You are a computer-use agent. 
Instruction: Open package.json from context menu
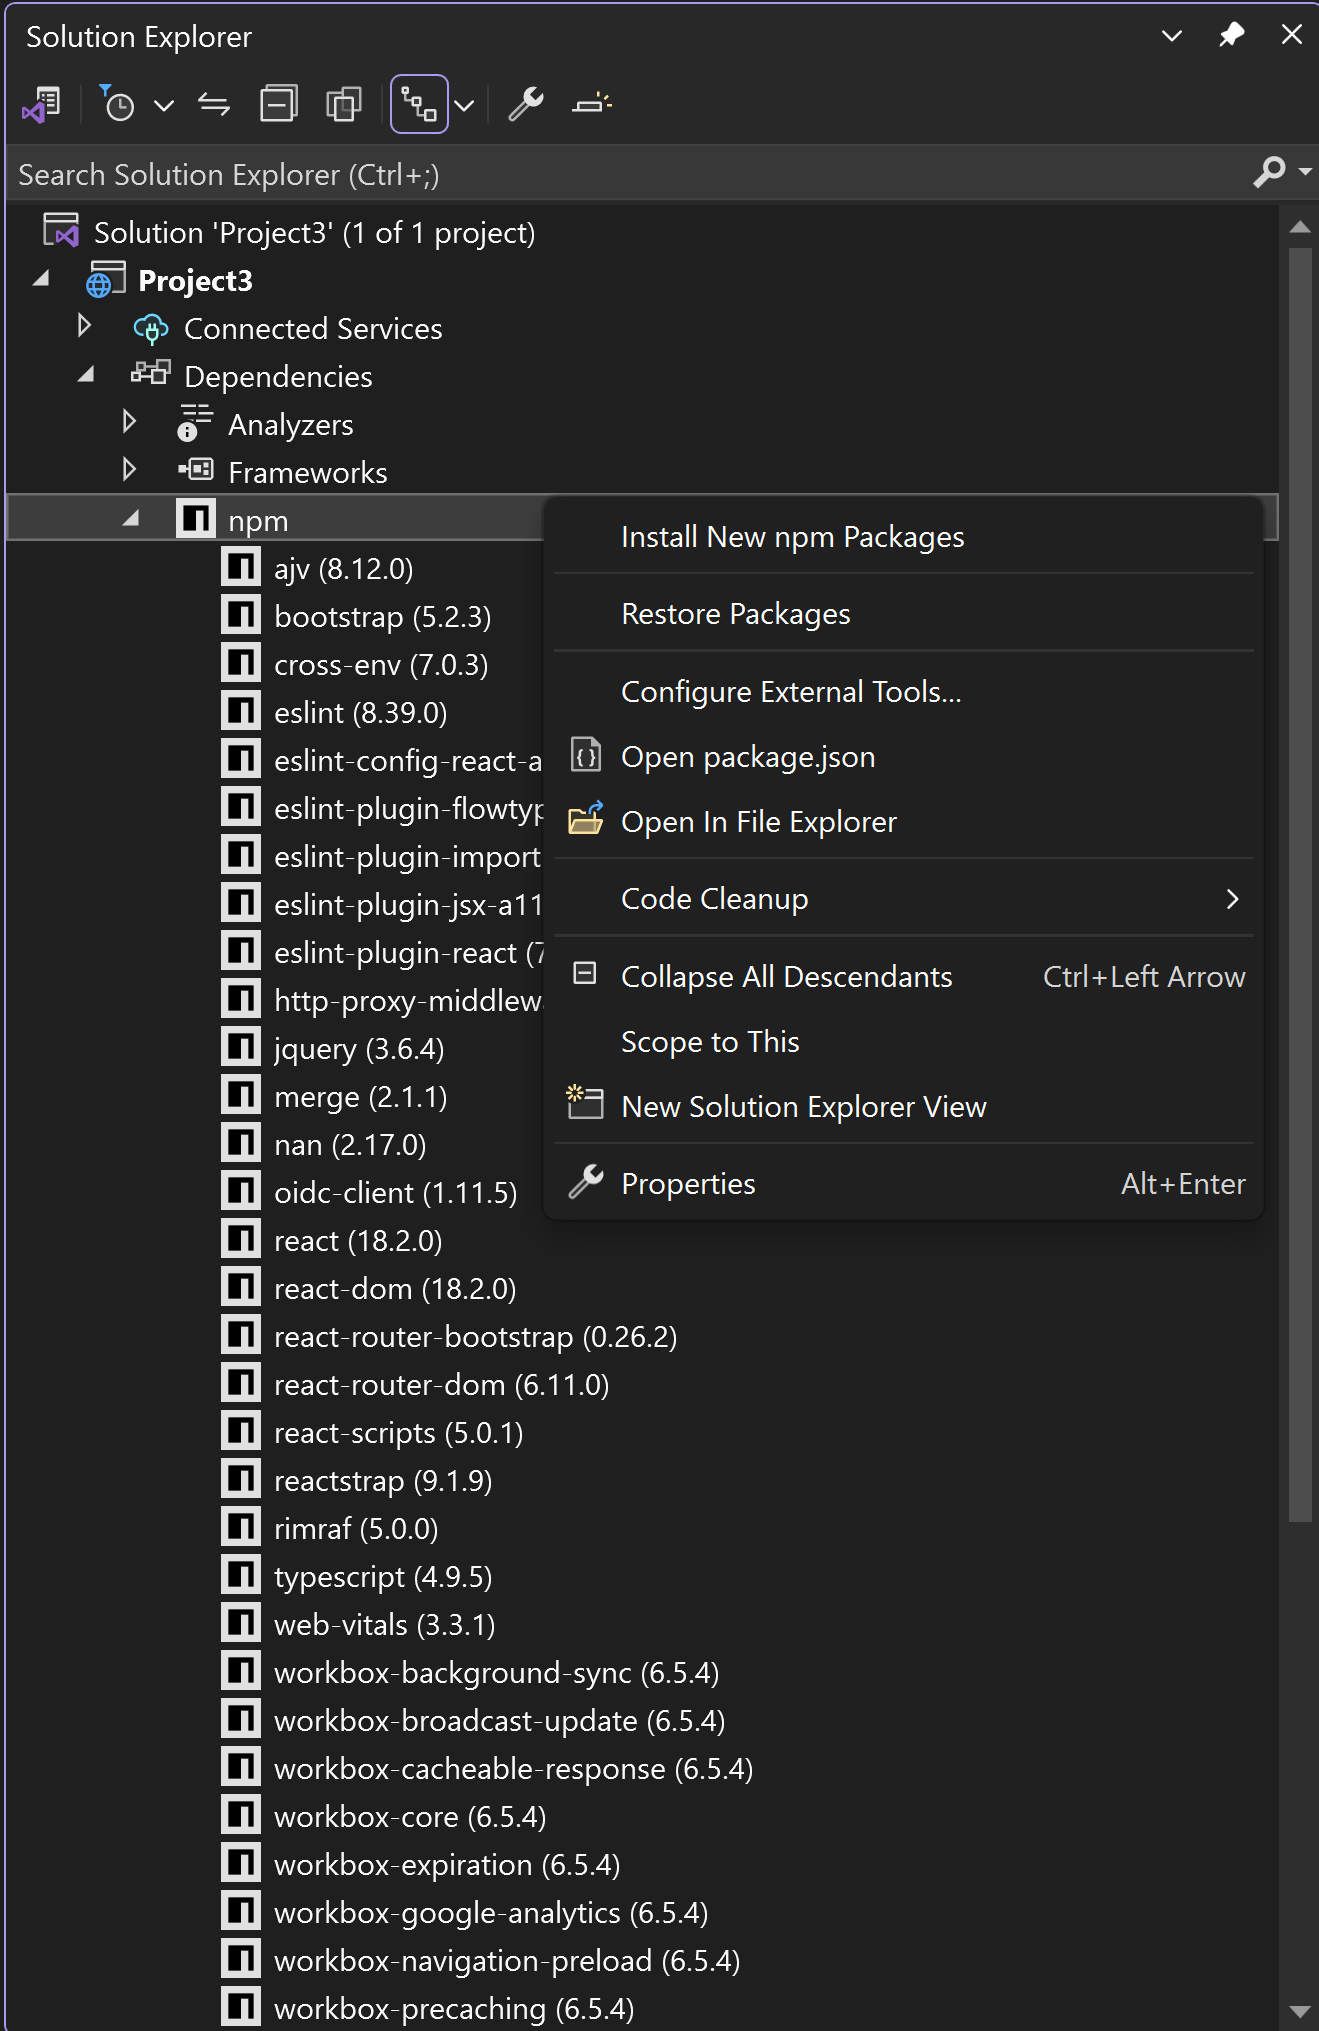747,757
